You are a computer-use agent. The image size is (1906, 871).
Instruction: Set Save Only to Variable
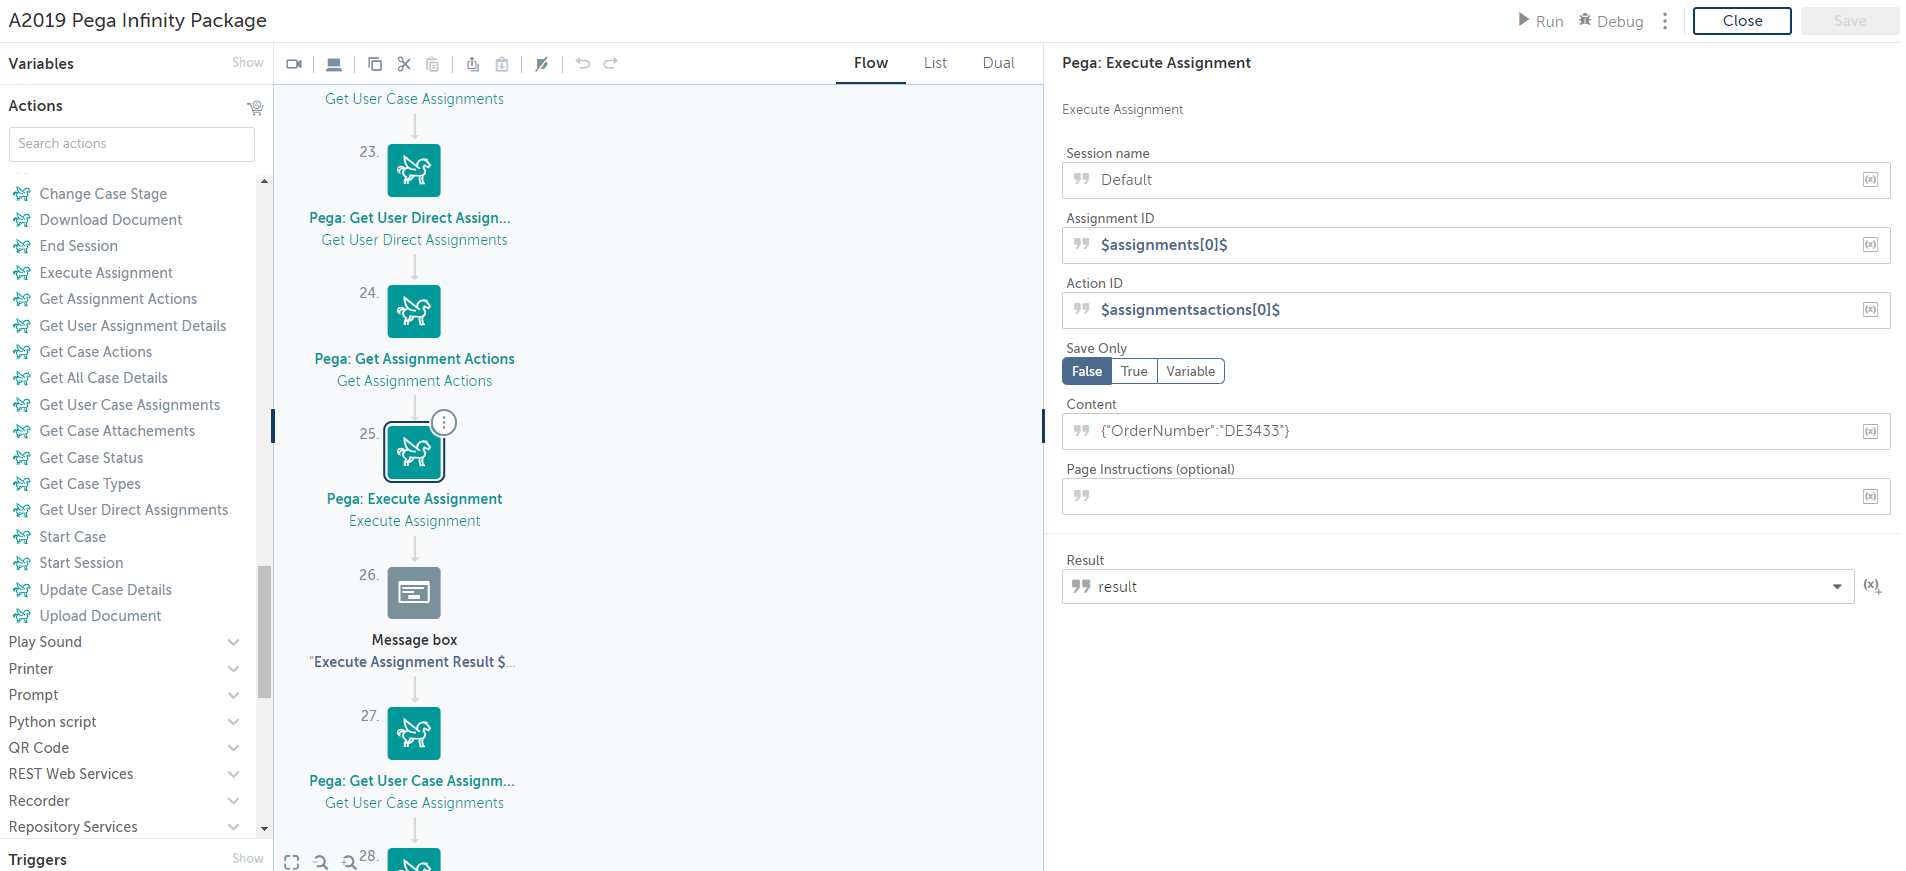pyautogui.click(x=1190, y=371)
